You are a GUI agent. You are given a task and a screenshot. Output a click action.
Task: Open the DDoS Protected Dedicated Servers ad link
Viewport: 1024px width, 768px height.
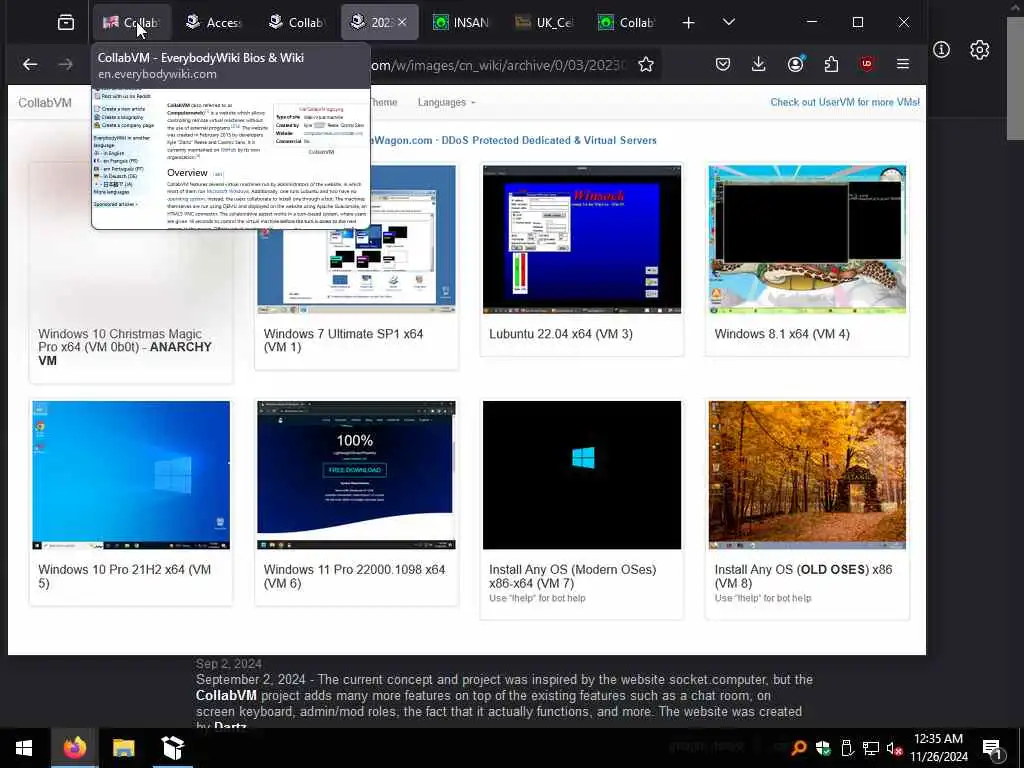click(515, 140)
